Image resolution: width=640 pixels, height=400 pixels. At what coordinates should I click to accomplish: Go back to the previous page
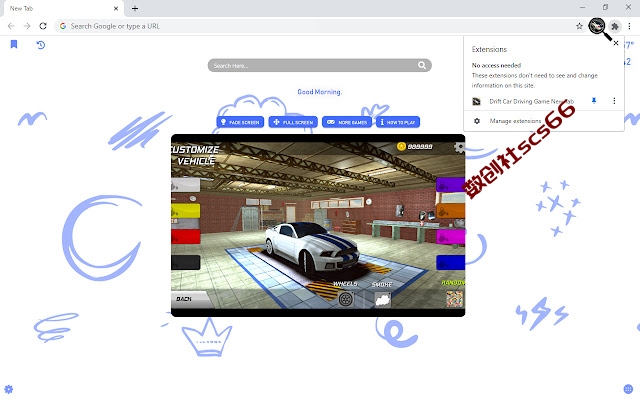click(11, 26)
